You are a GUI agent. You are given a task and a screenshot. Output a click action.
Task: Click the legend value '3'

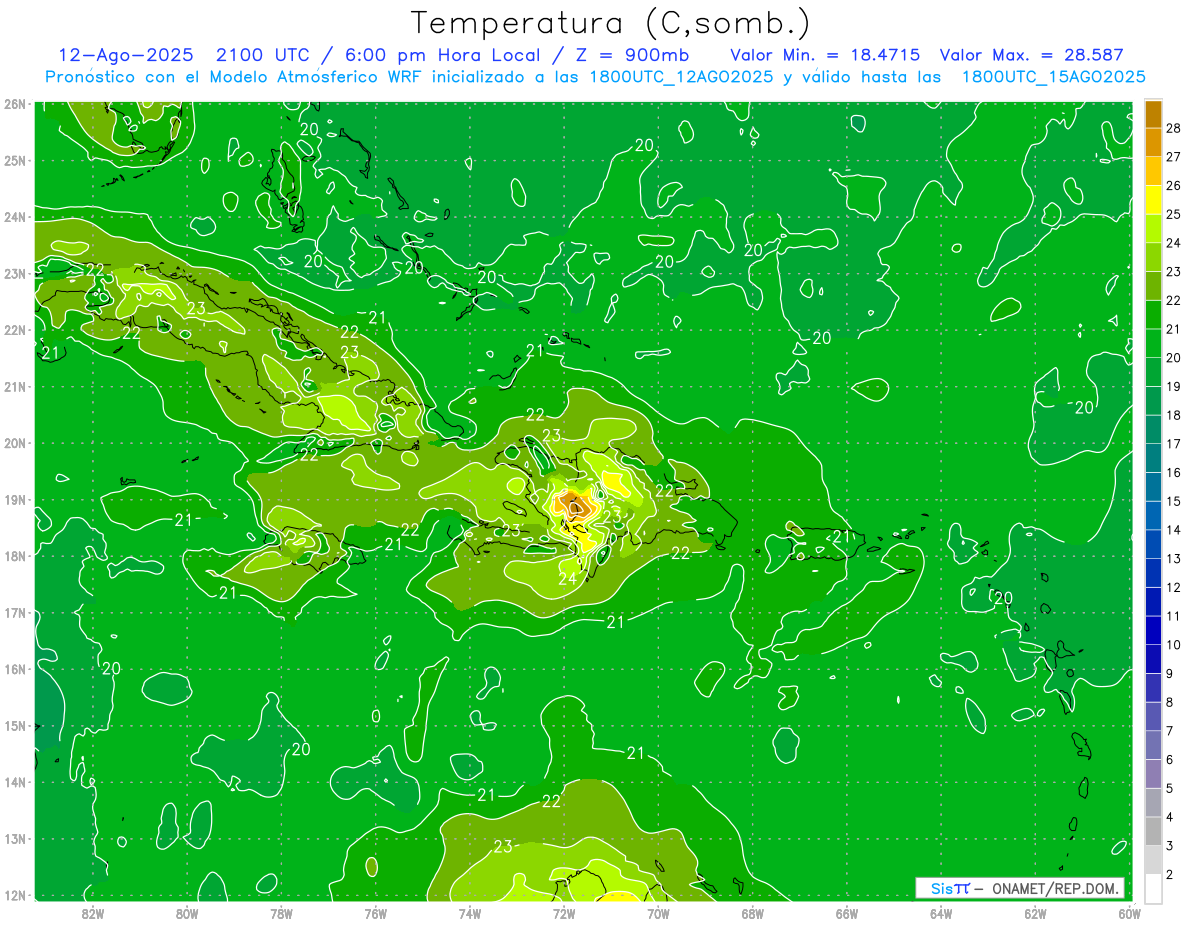point(1169,845)
